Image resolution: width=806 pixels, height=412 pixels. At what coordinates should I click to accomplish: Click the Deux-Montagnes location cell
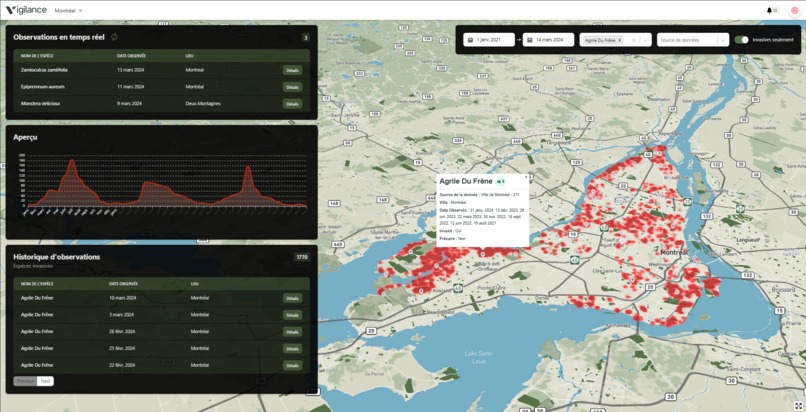(203, 104)
